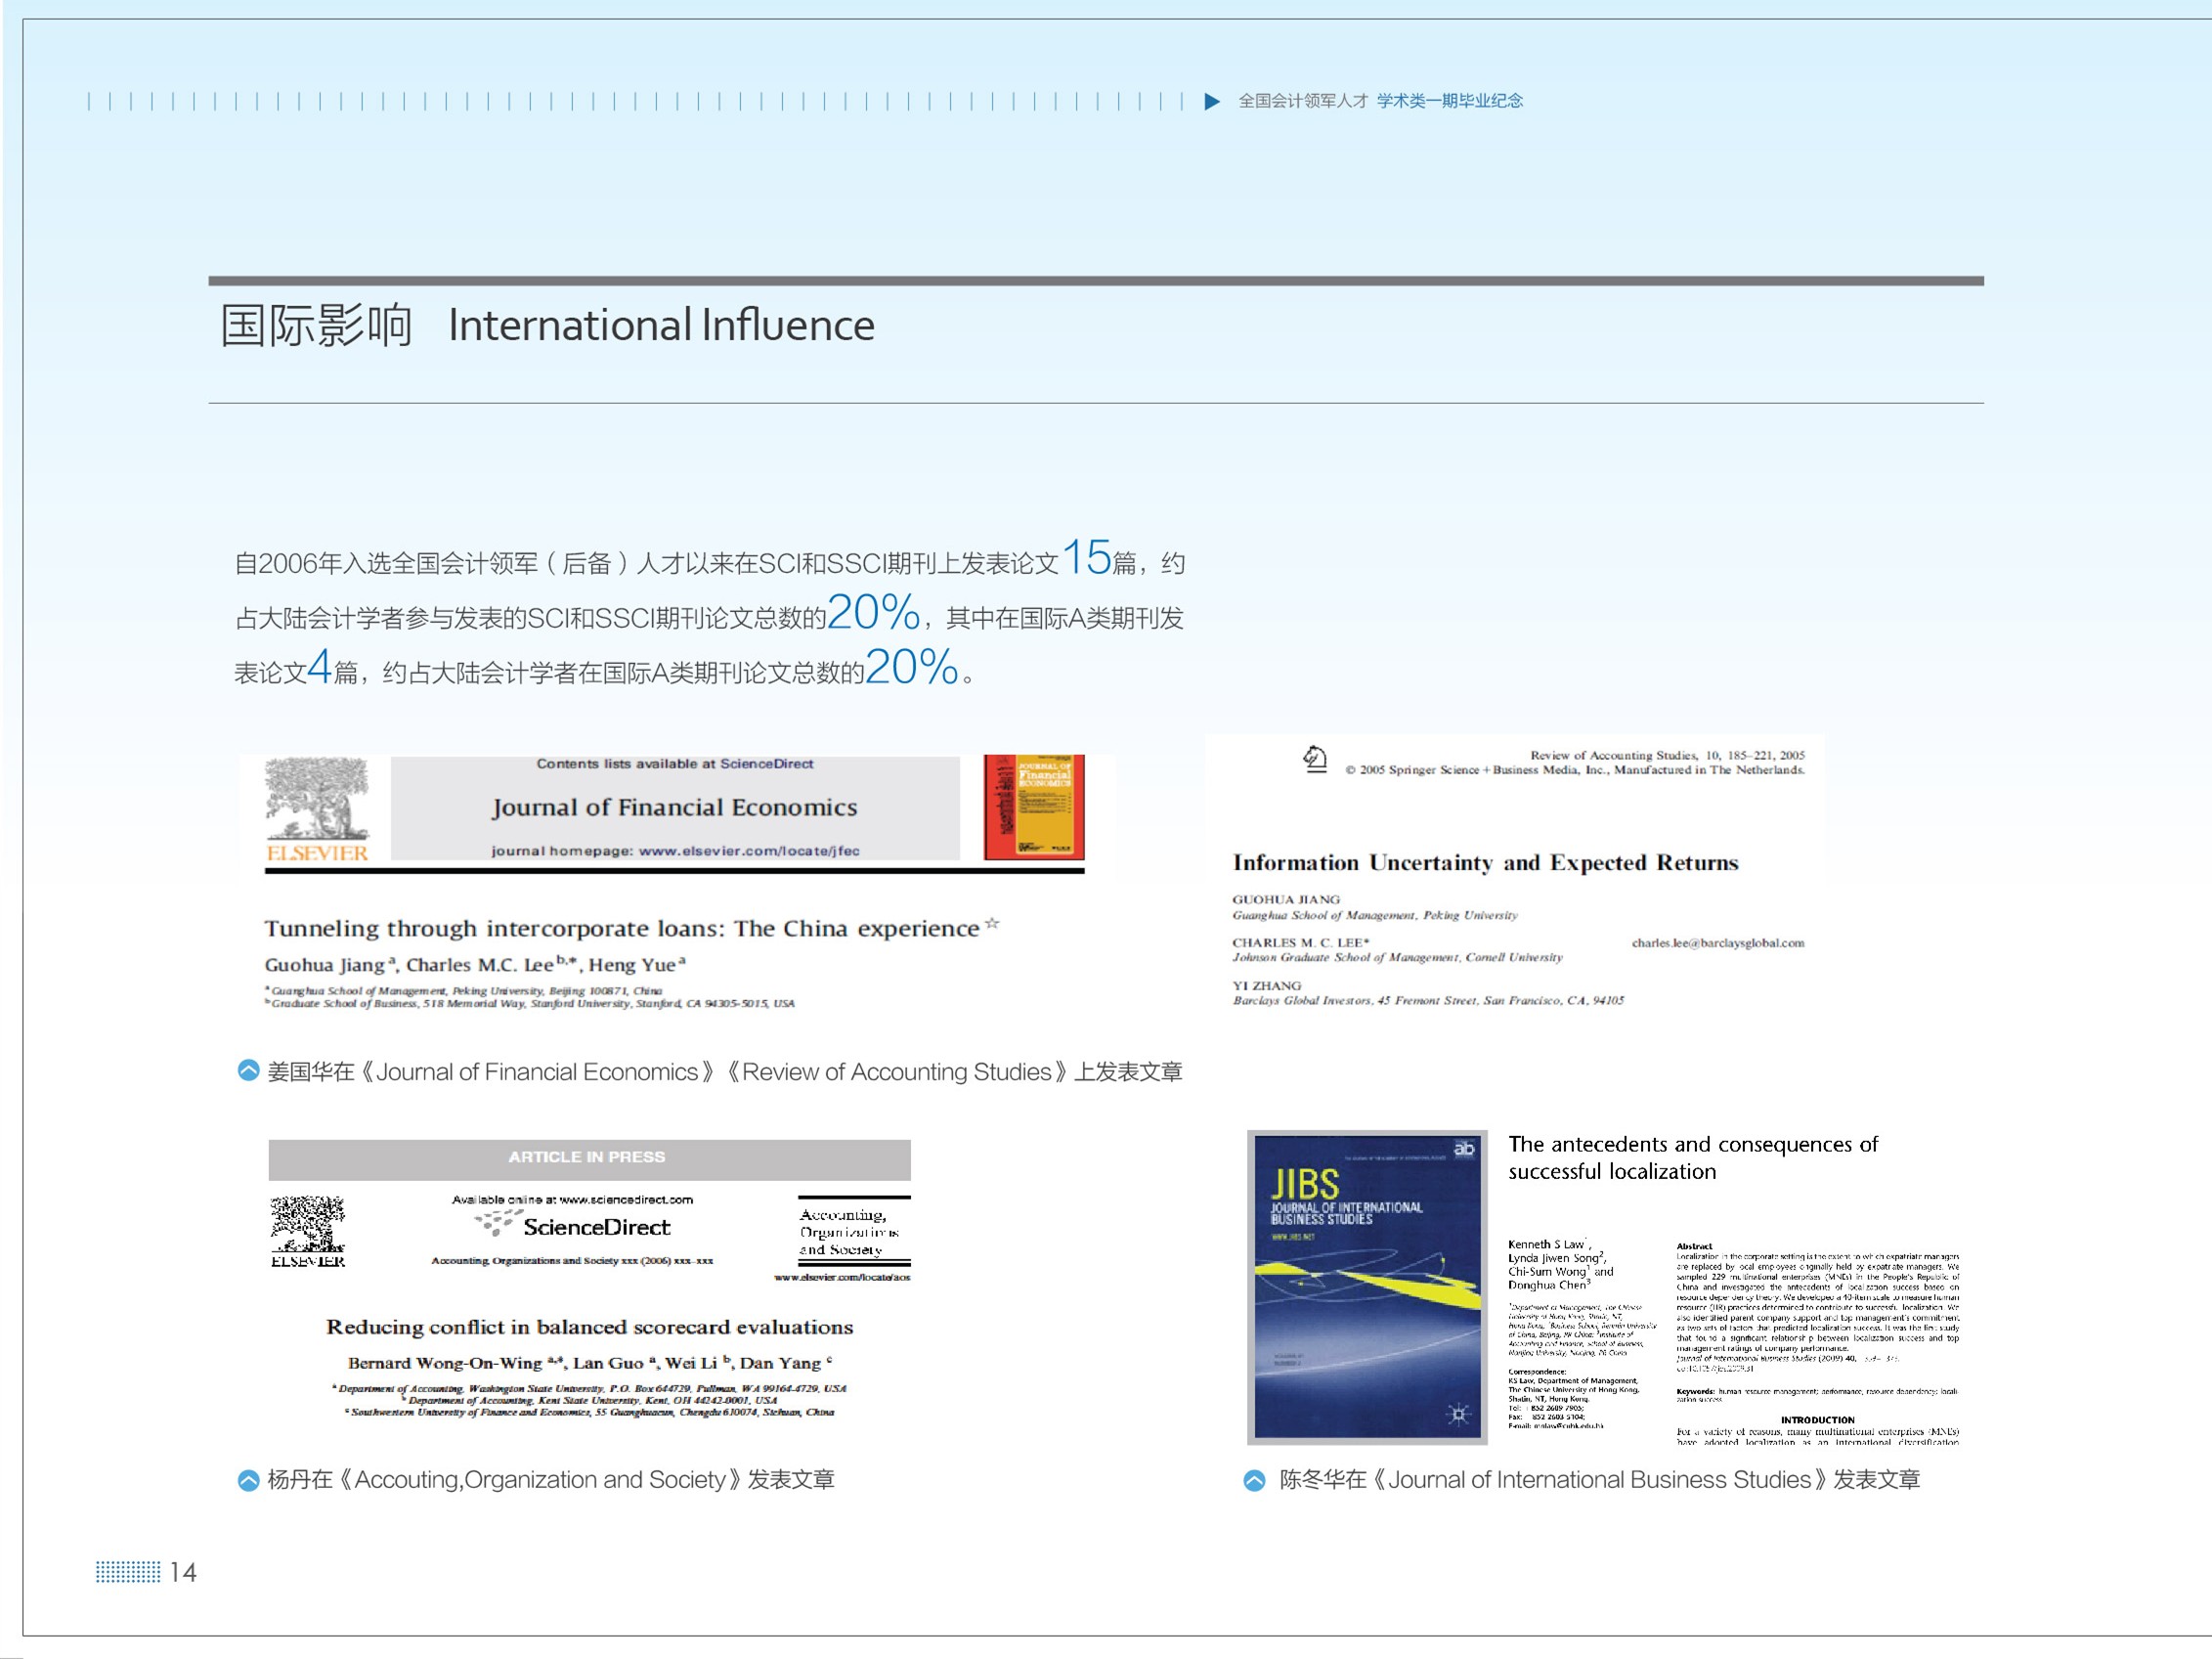Click the ARTICLE IN PRESS grey banner
Screen dimensions: 2212x1659
pyautogui.click(x=589, y=1159)
